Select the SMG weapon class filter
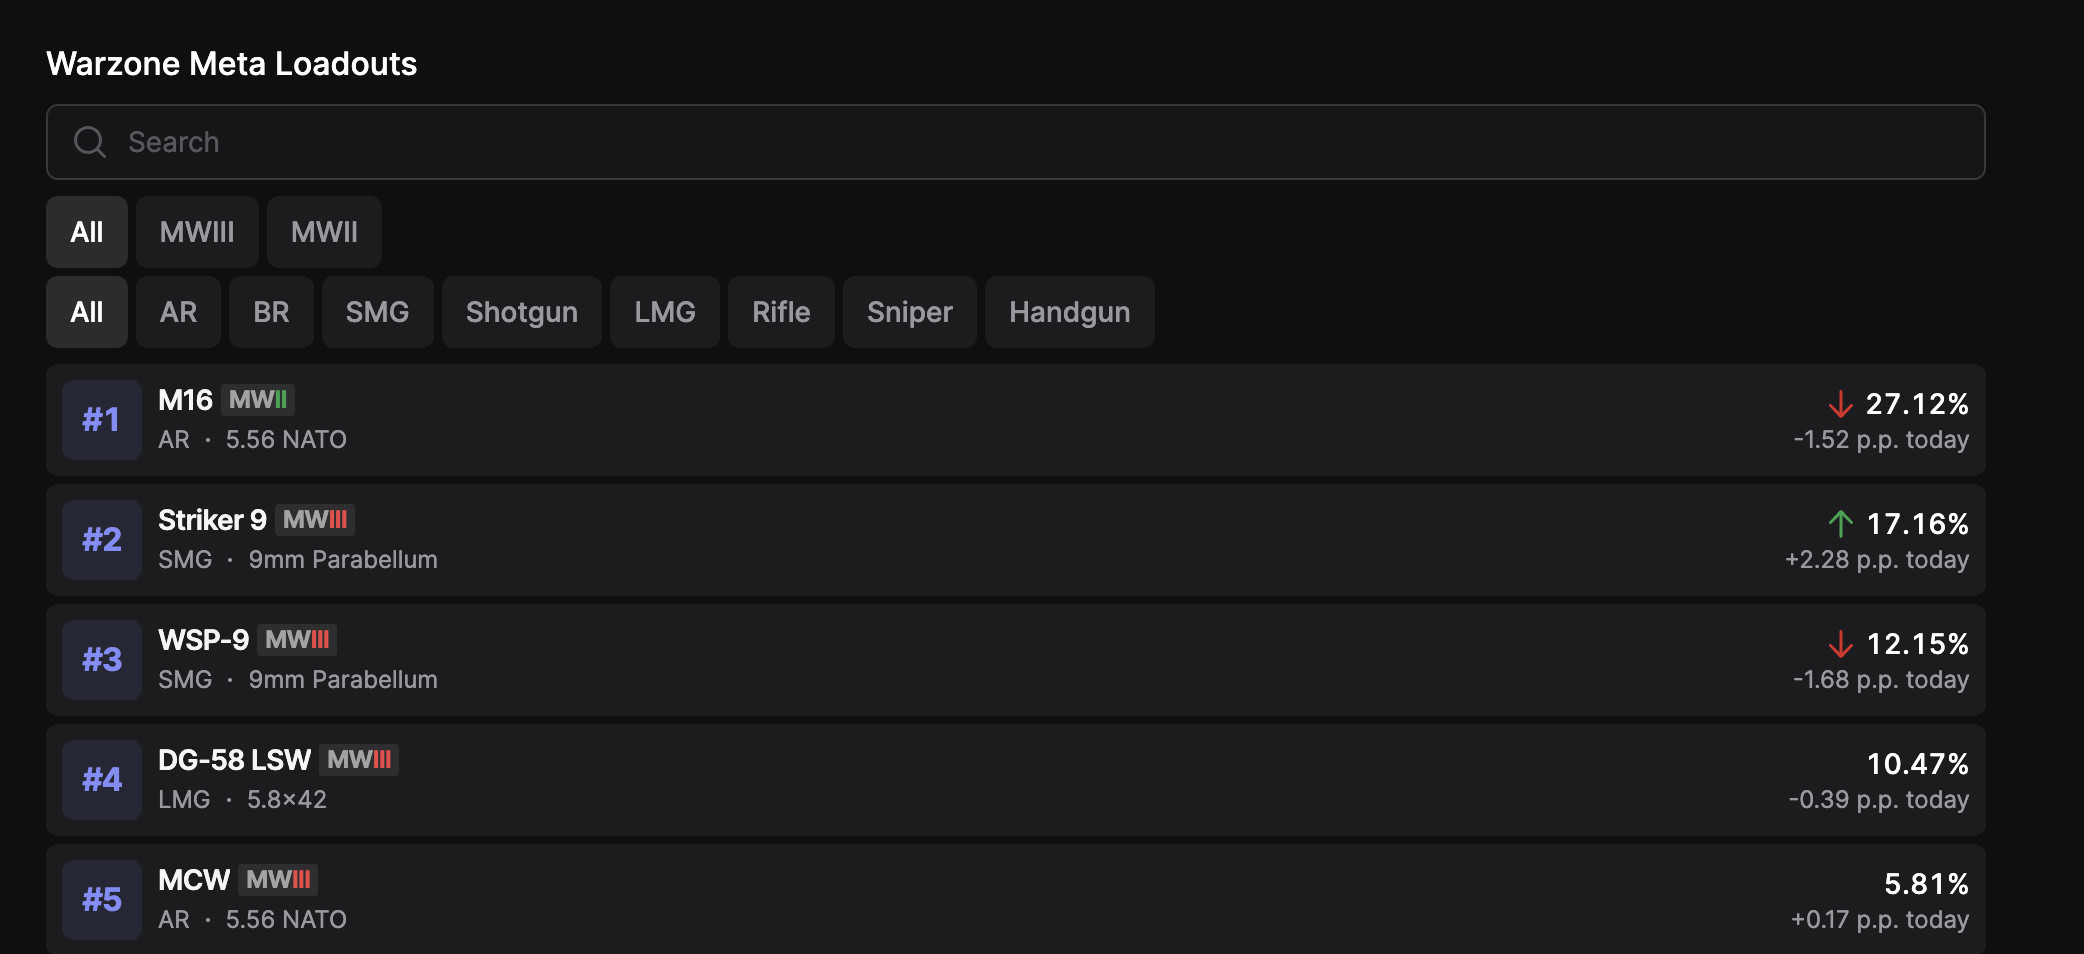 point(377,312)
